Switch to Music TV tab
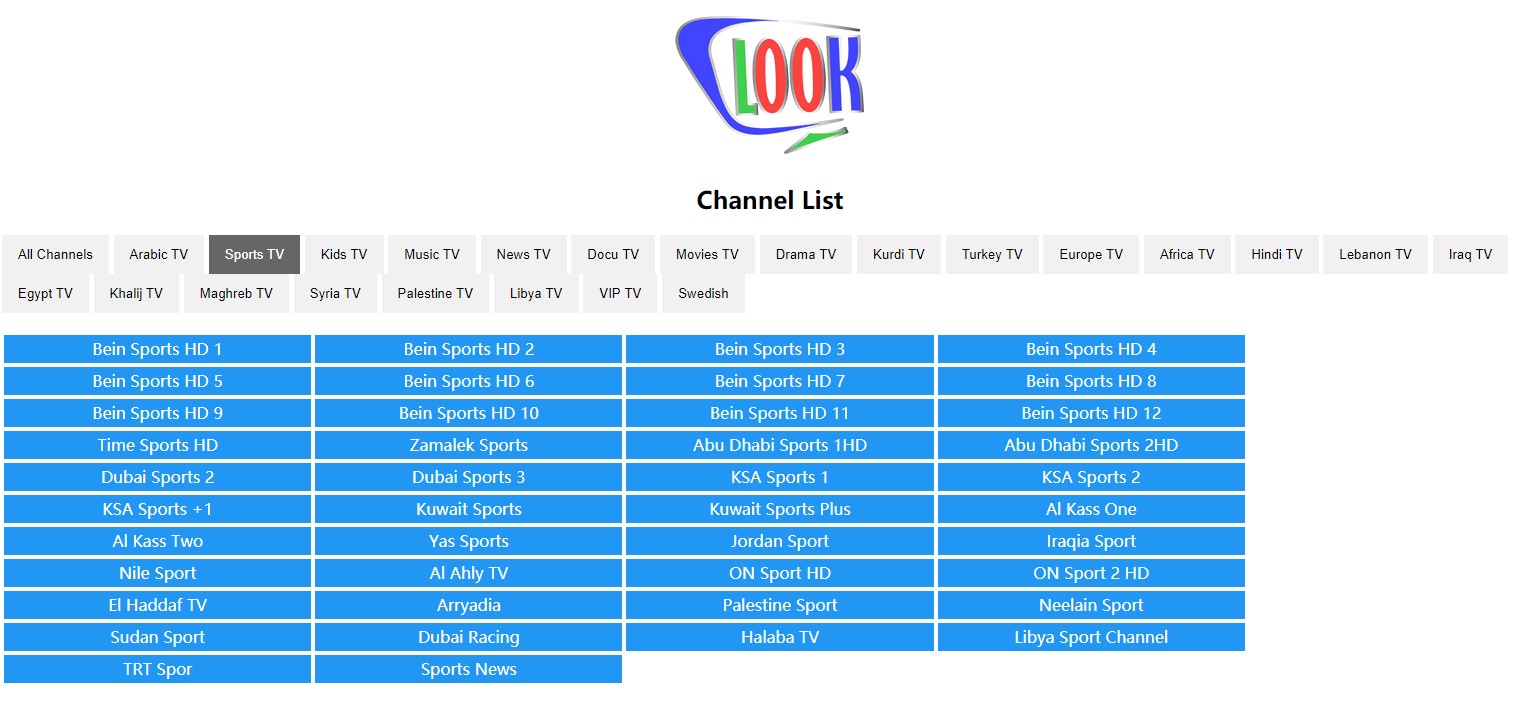 (432, 254)
